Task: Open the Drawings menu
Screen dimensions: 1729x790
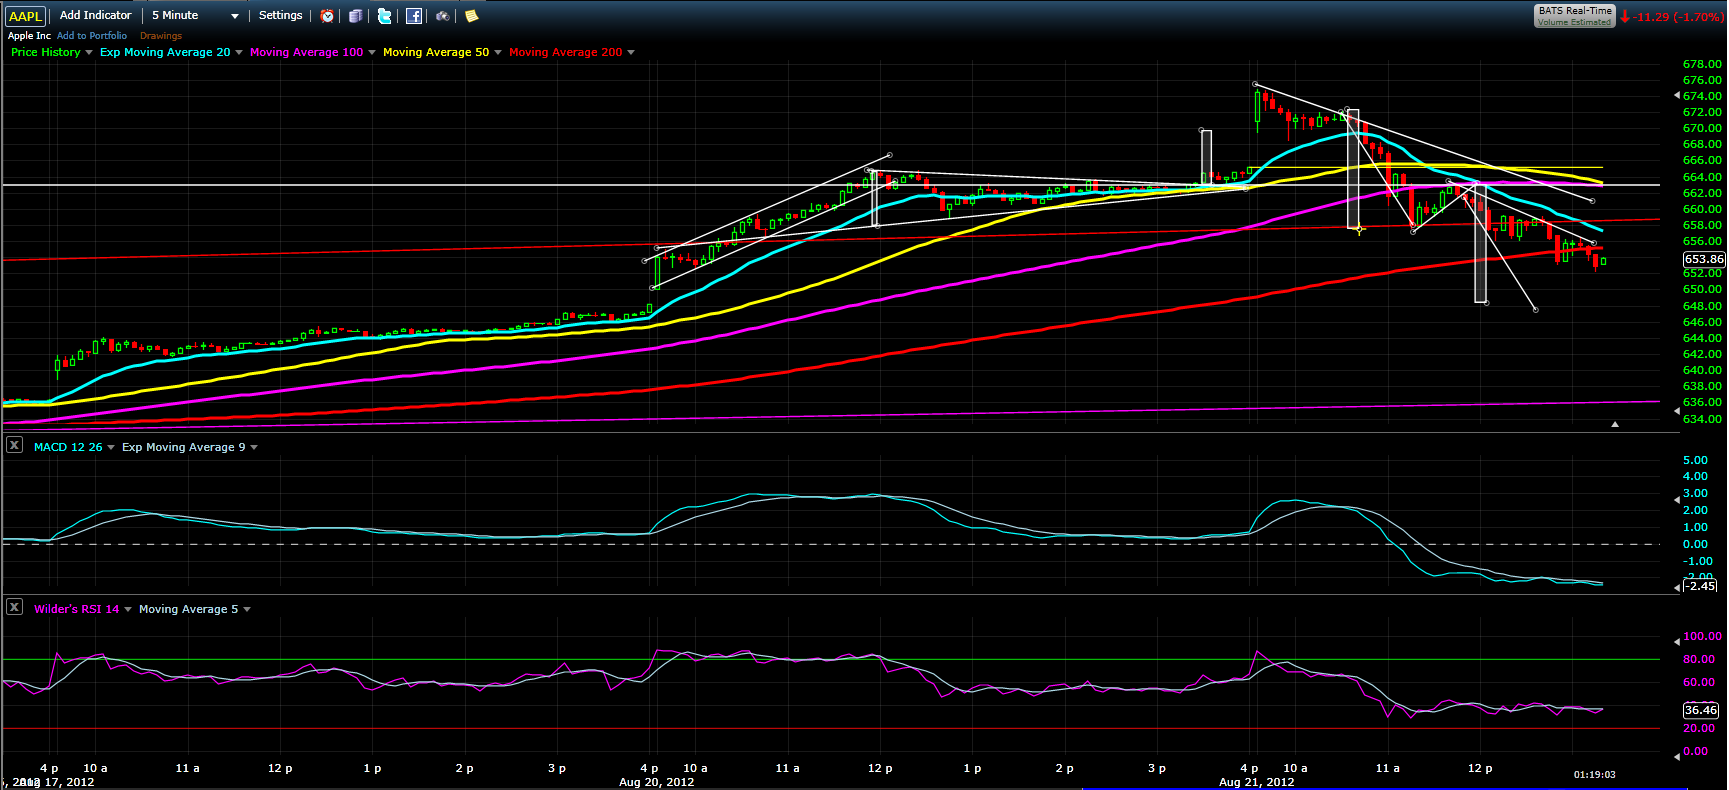Action: point(161,35)
